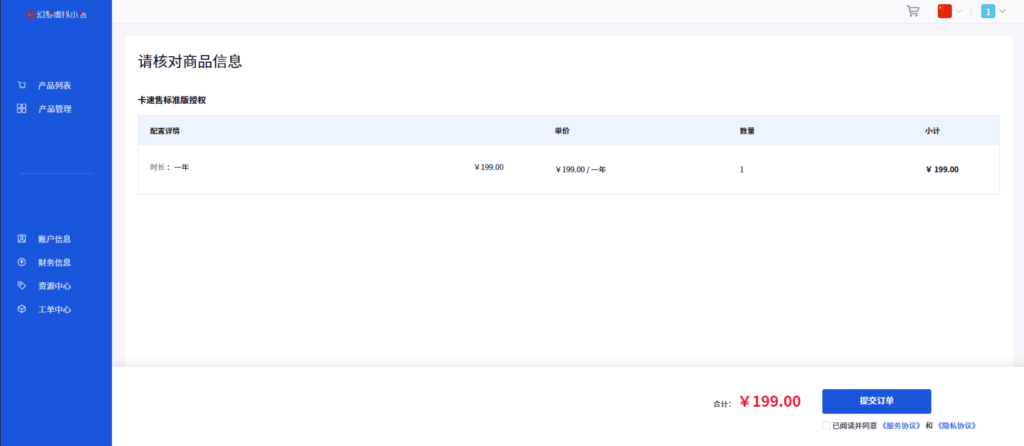Click the China flag language icon
This screenshot has width=1024, height=446.
[x=944, y=11]
